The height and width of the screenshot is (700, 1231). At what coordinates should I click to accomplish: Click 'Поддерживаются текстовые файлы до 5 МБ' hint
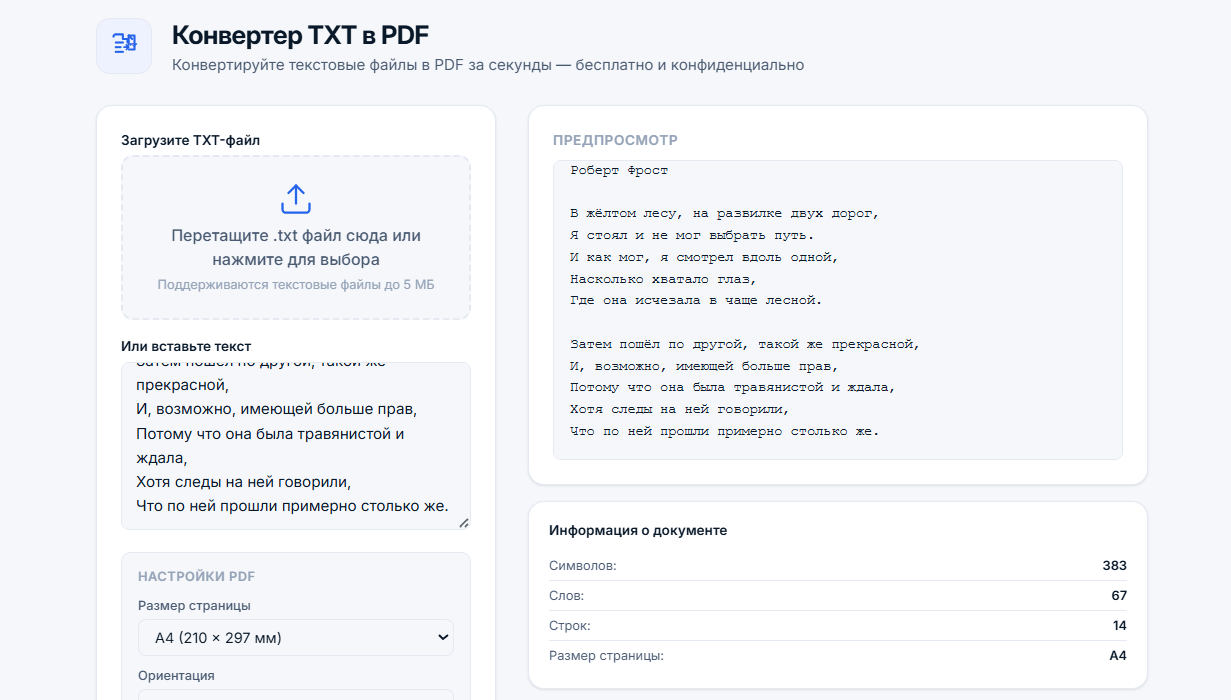(296, 285)
